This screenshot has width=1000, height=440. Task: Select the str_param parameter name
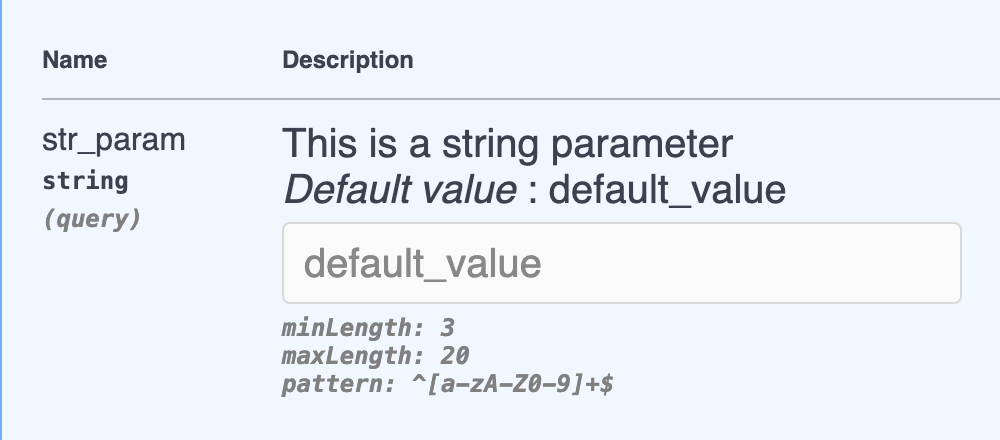pyautogui.click(x=113, y=141)
